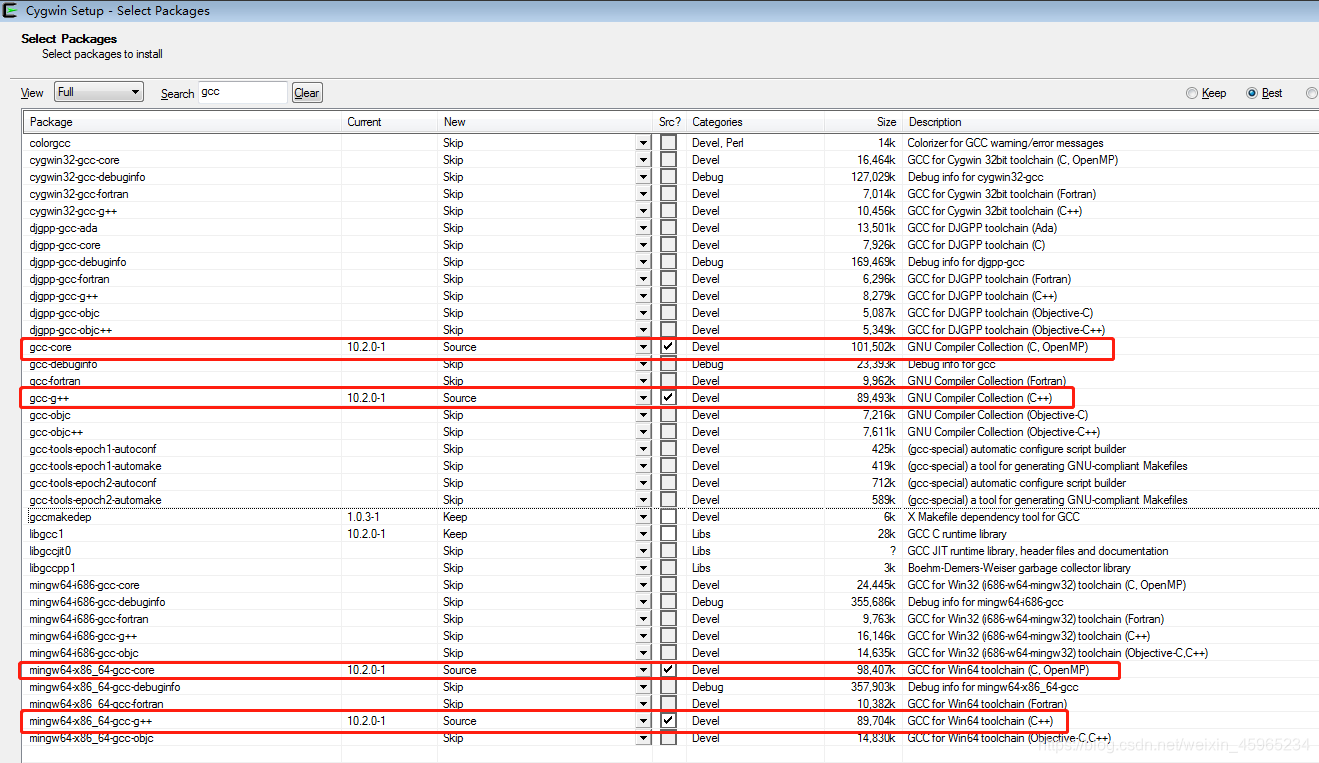
Task: Check the Src checkbox for libgcc1
Action: [668, 534]
